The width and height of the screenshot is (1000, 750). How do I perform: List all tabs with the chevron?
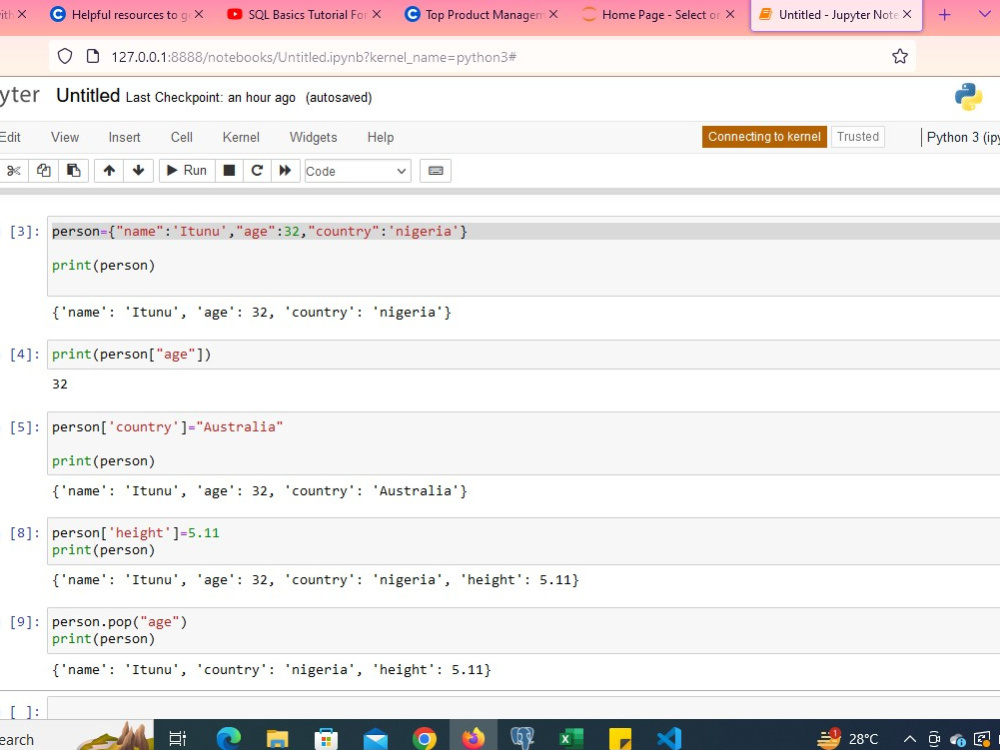984,13
